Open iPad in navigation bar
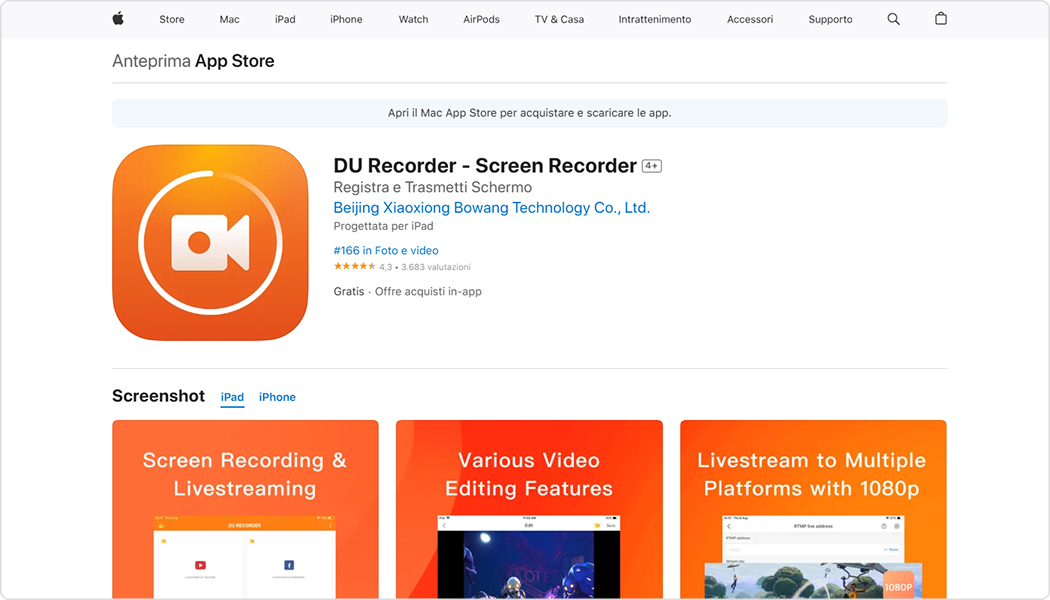Image resolution: width=1050 pixels, height=600 pixels. point(285,19)
